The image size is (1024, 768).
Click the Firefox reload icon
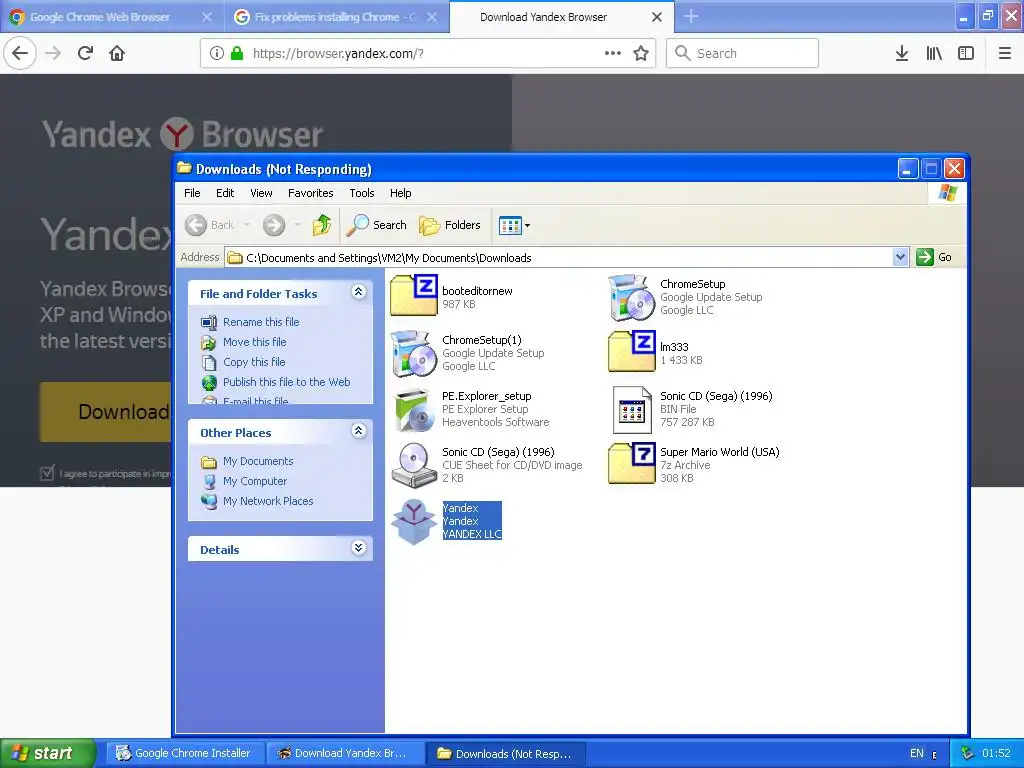86,53
